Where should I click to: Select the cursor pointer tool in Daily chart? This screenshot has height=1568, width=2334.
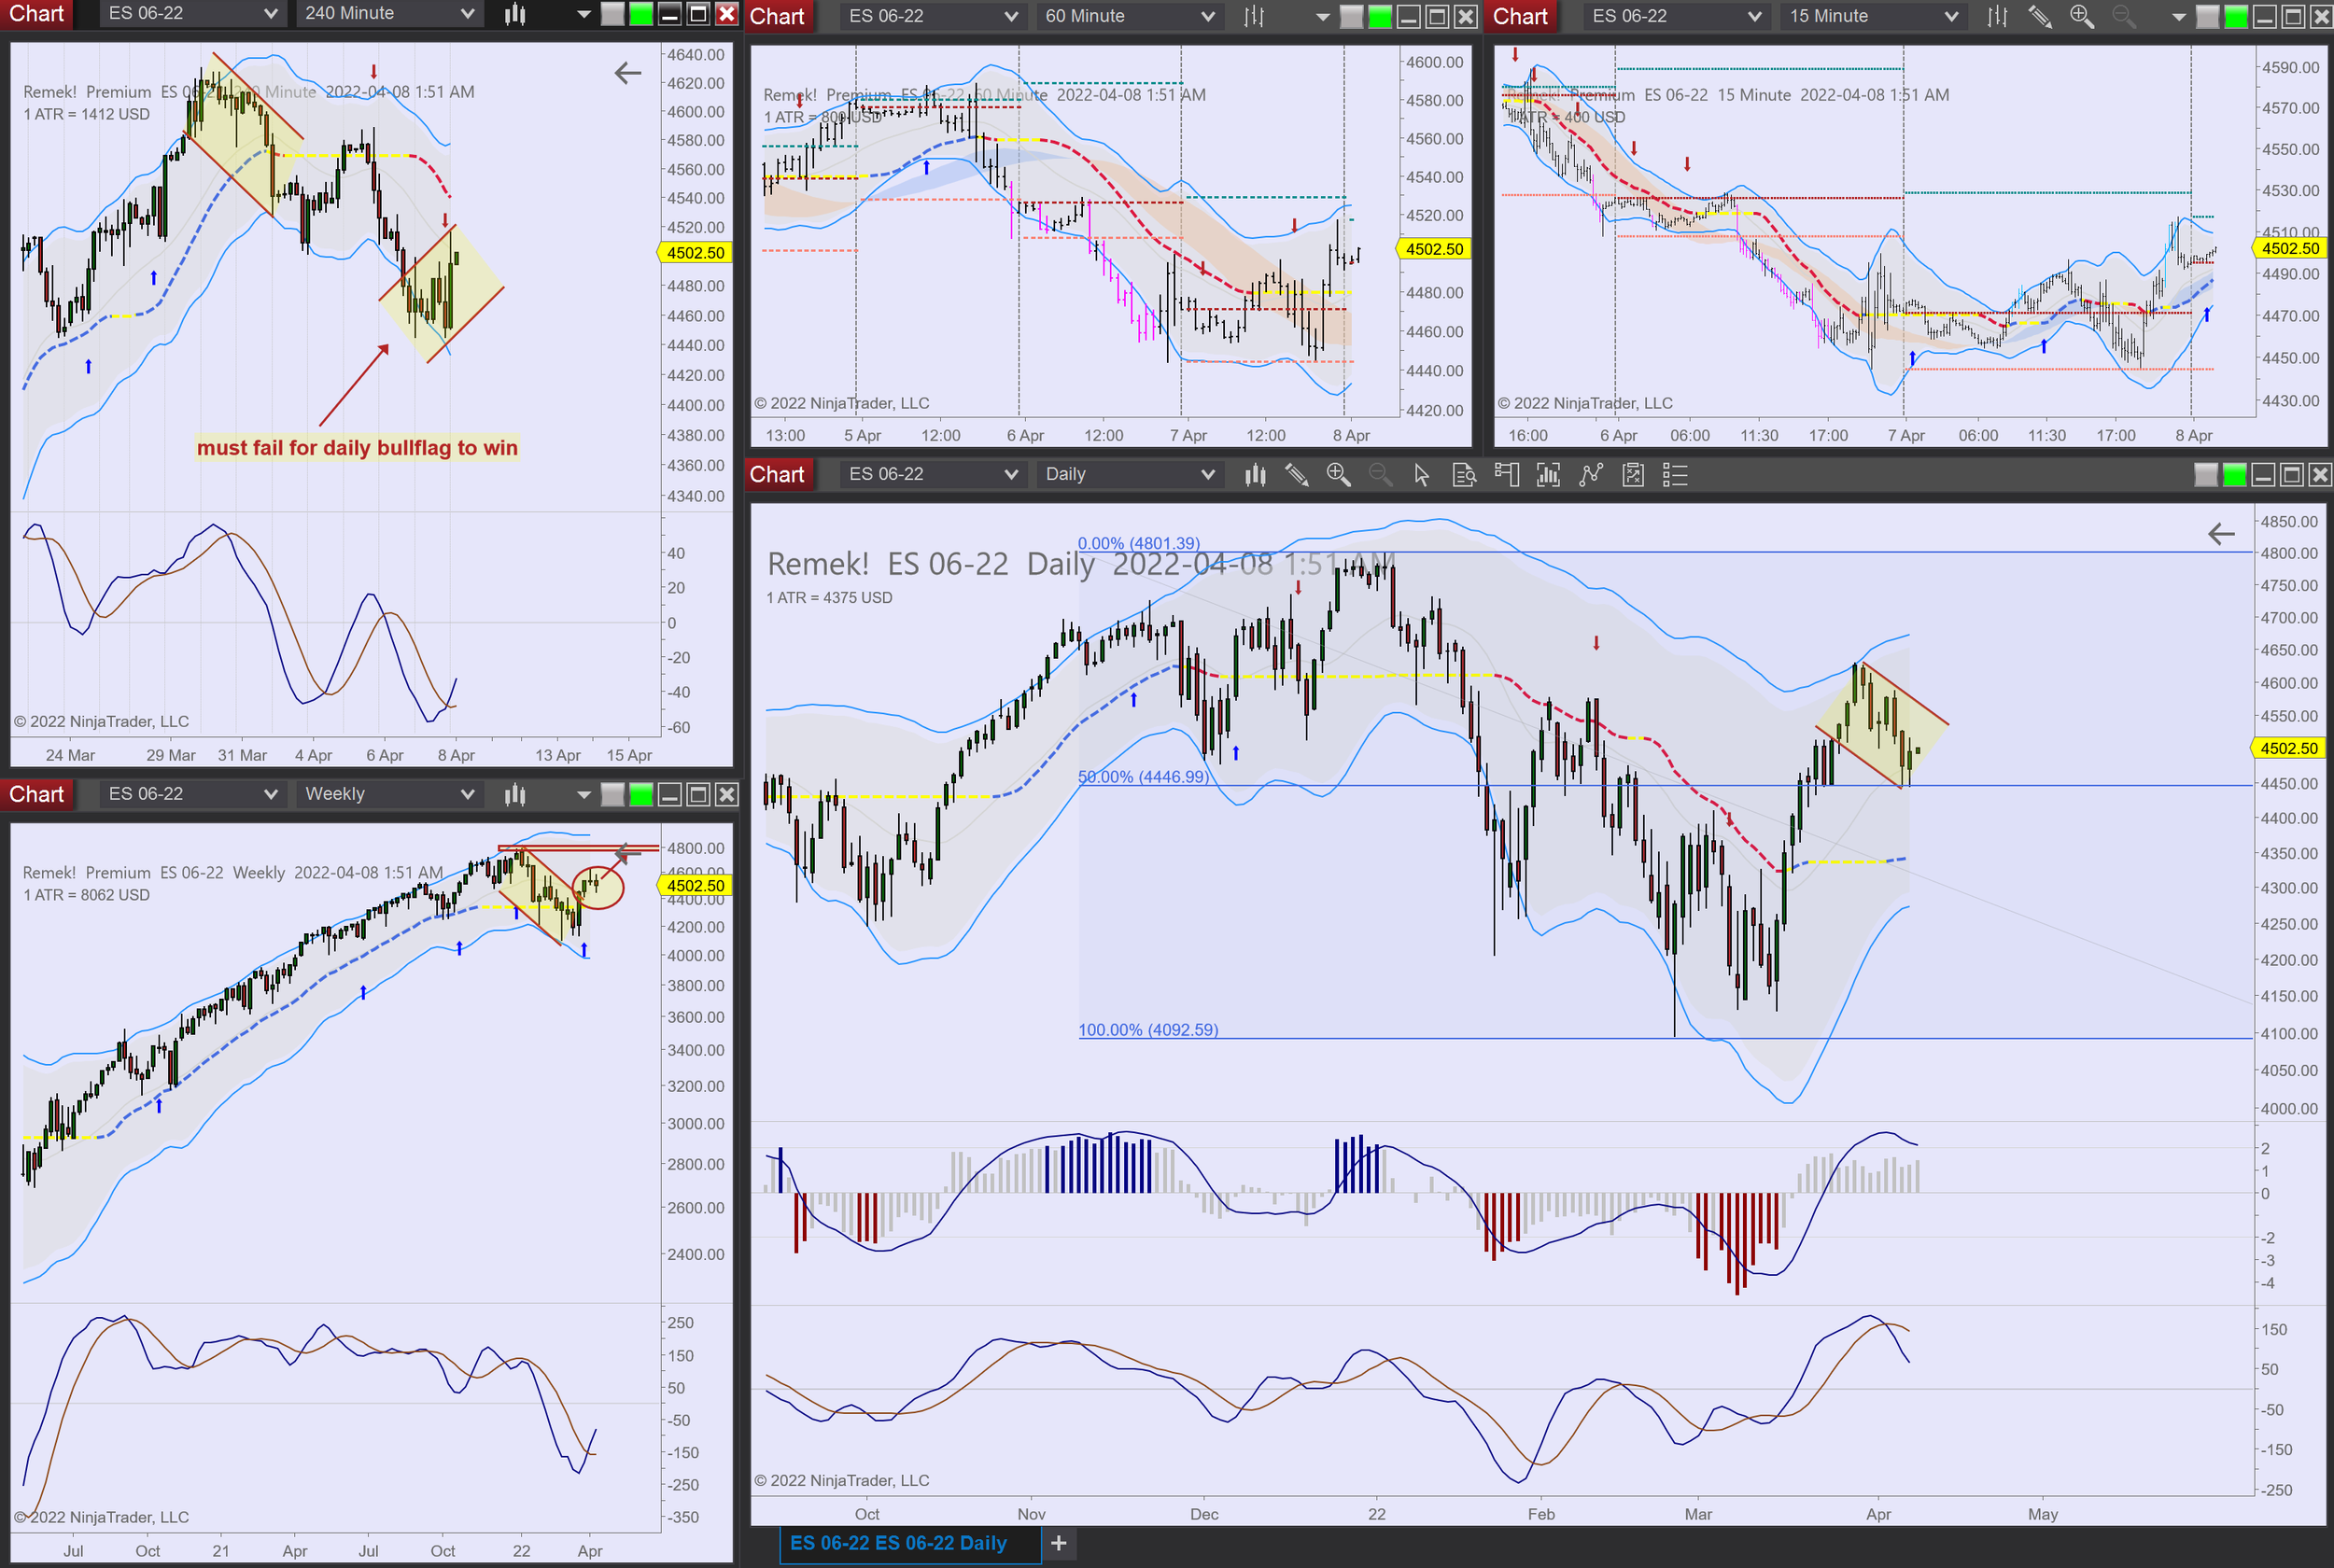click(1421, 475)
